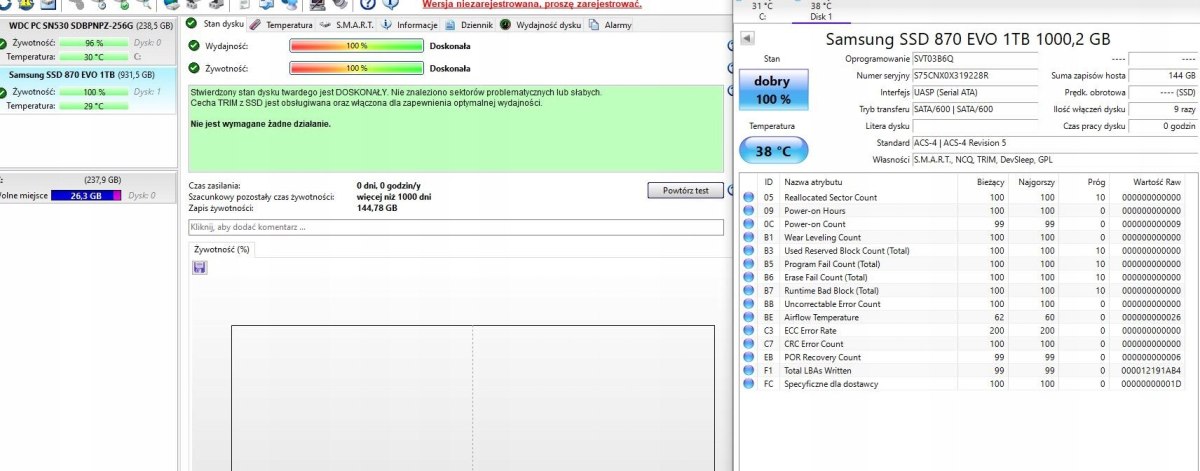Click status orb for CRC Error Count

[x=749, y=344]
